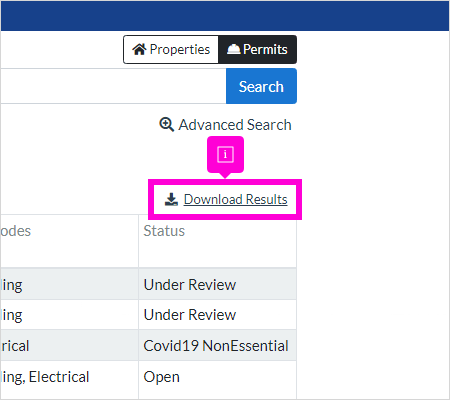Click the hard hat Permits icon
The height and width of the screenshot is (400, 450).
click(x=233, y=49)
